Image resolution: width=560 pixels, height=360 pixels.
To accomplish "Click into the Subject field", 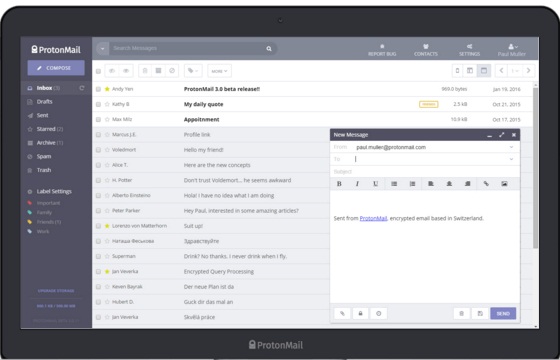I will click(x=425, y=172).
